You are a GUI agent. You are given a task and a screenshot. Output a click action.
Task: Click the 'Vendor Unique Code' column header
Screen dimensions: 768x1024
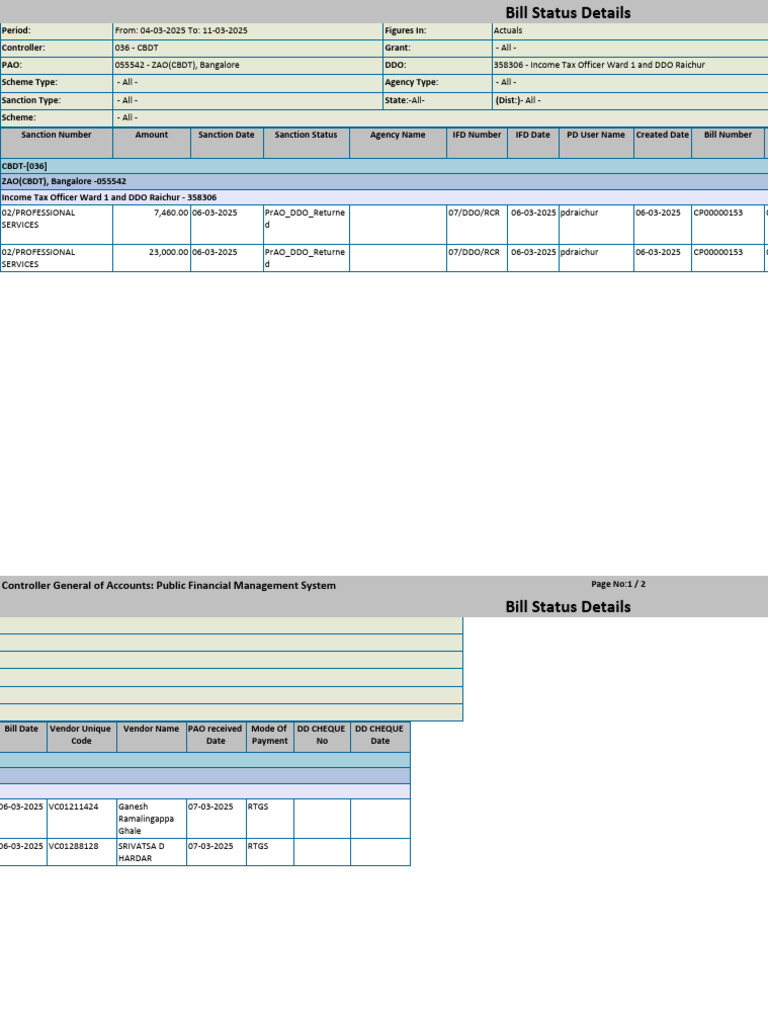[x=80, y=735]
